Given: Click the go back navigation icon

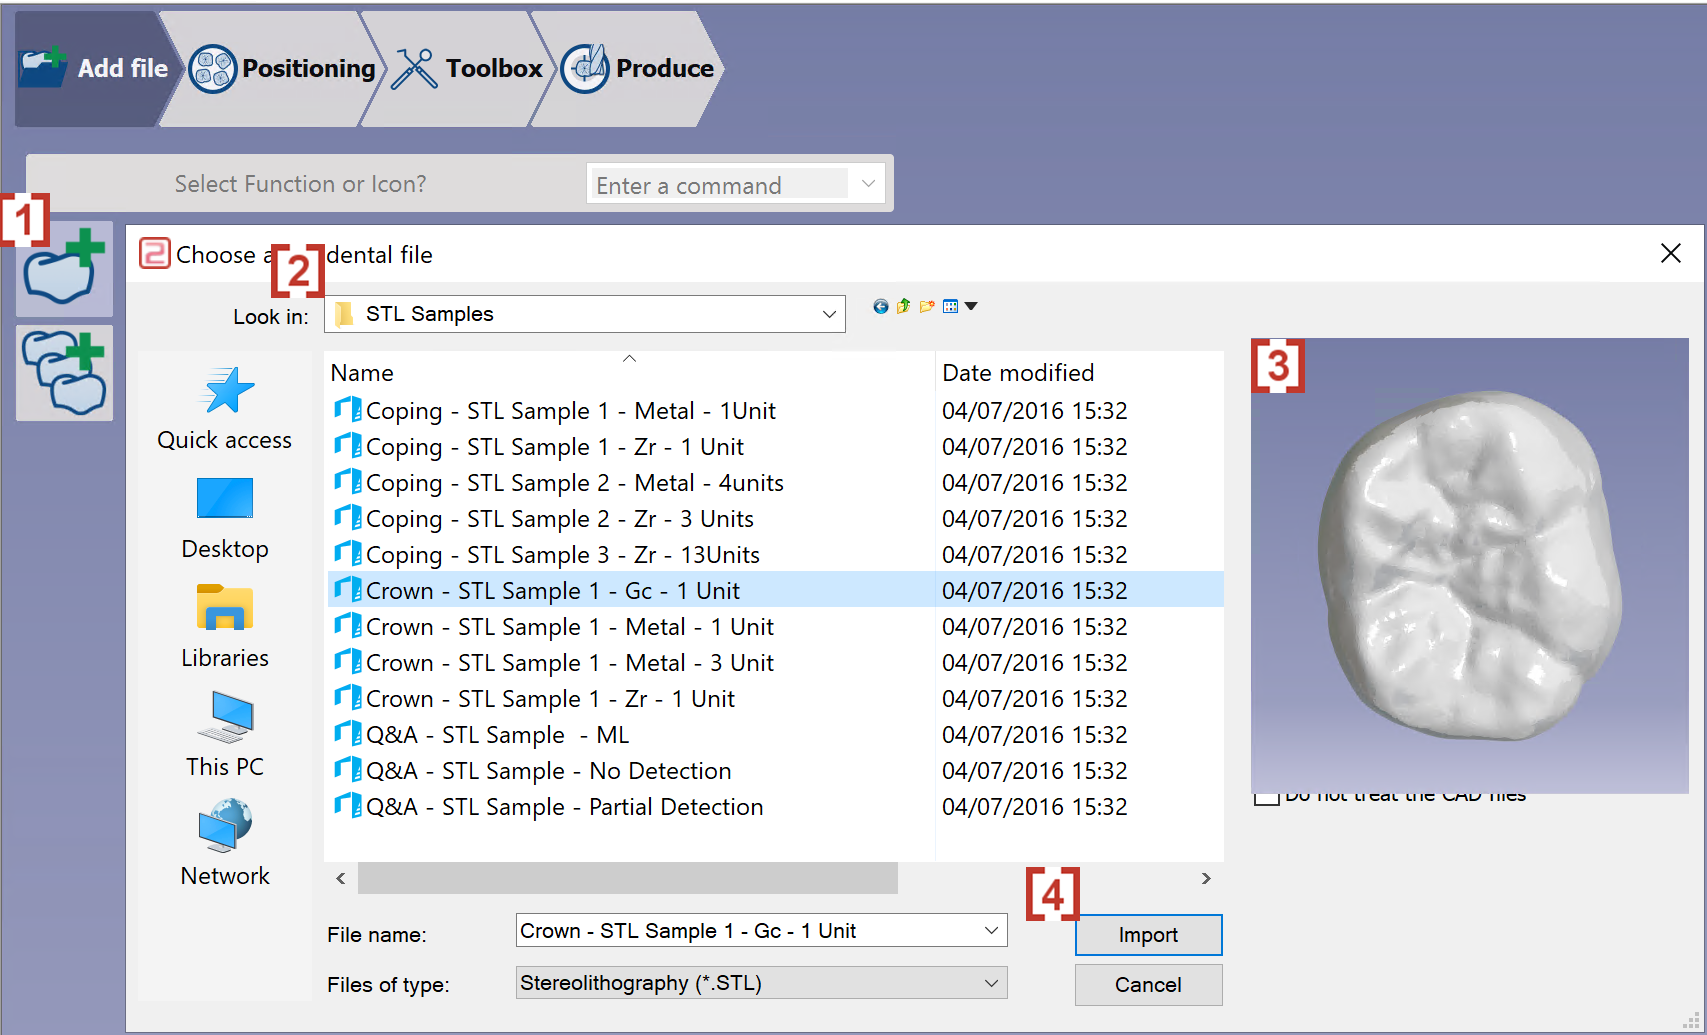Looking at the screenshot, I should point(880,307).
